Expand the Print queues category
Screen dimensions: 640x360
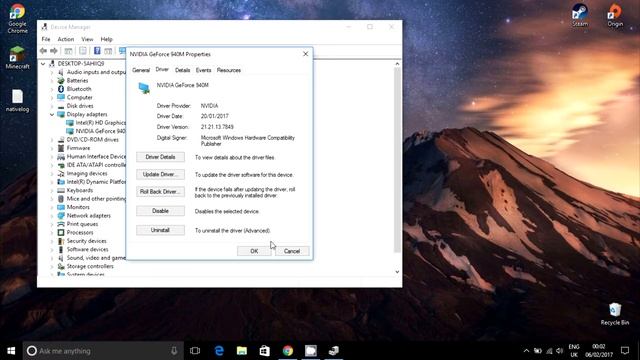(x=52, y=224)
